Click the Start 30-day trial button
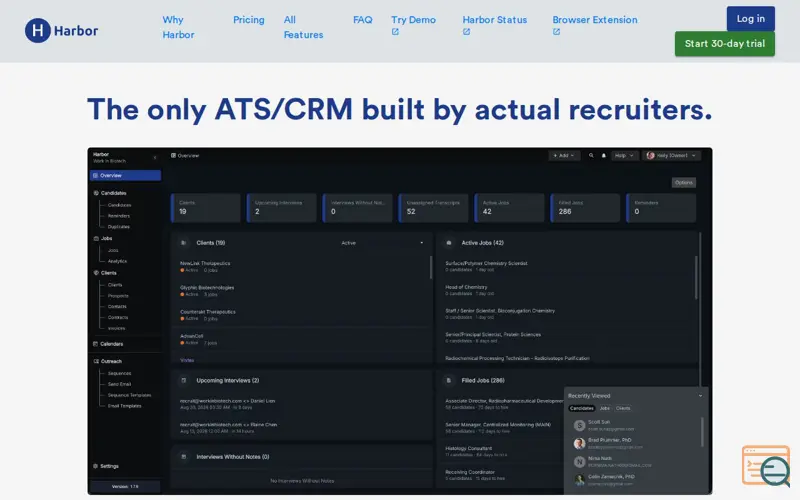 [x=724, y=43]
